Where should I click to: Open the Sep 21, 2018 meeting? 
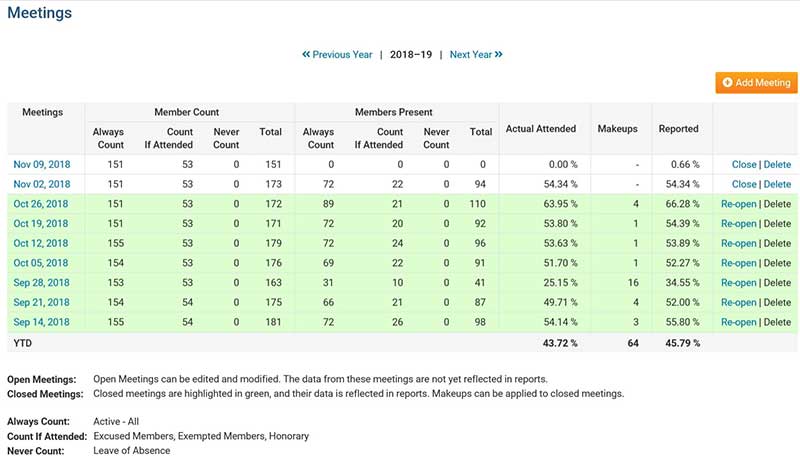(x=41, y=303)
